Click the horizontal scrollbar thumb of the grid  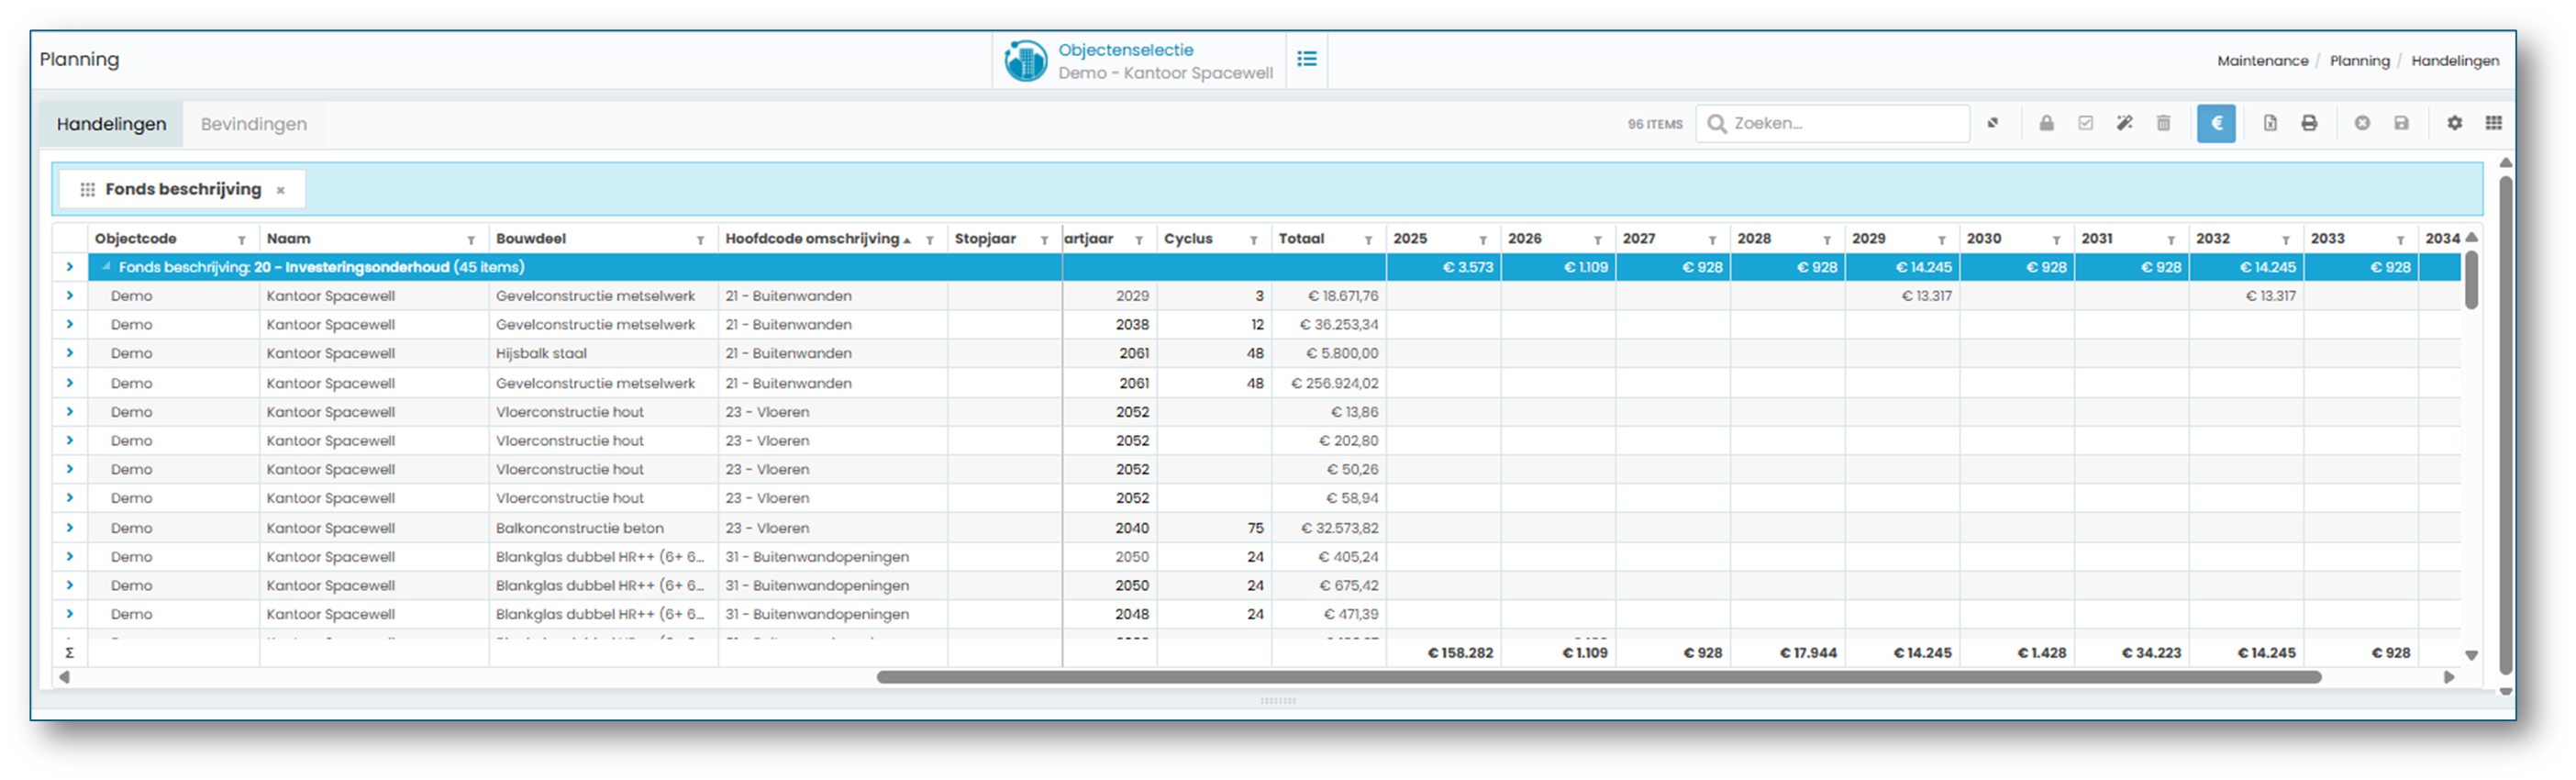click(x=1598, y=677)
